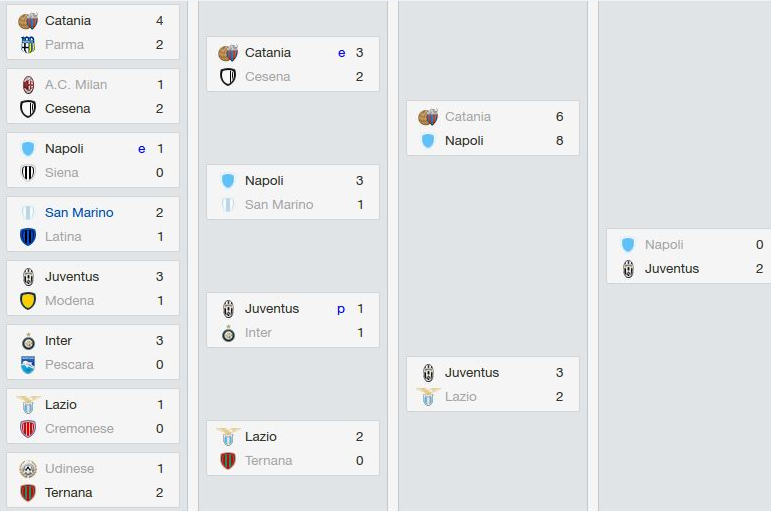Open the Cesena team in A.C. Milan match

pos(67,109)
